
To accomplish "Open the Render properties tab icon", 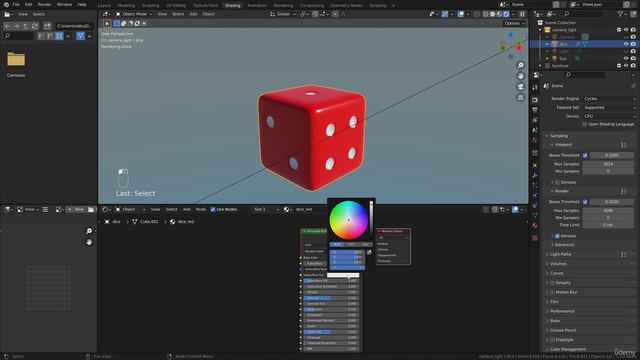I will (535, 100).
